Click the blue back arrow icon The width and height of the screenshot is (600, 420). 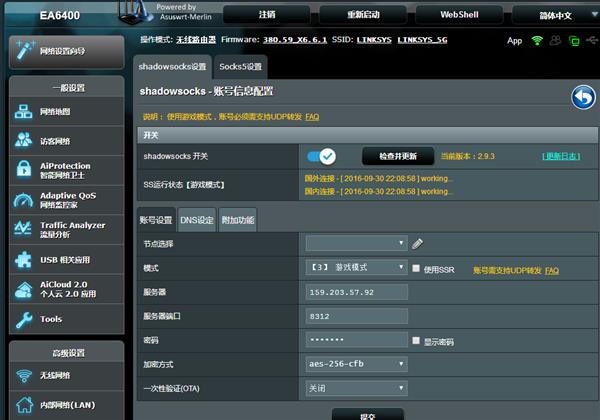tap(584, 97)
